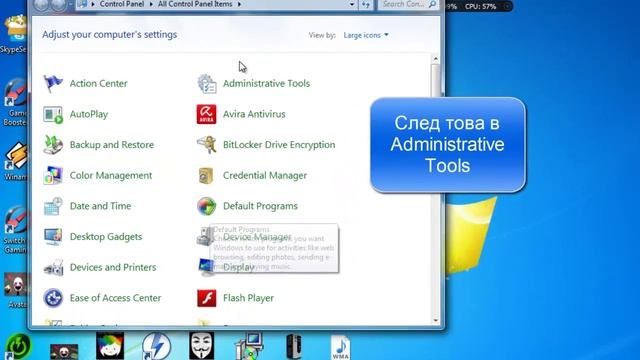Screen dimensions: 640x360
Task: Open the Ease of Access Center link
Action: pyautogui.click(x=115, y=298)
